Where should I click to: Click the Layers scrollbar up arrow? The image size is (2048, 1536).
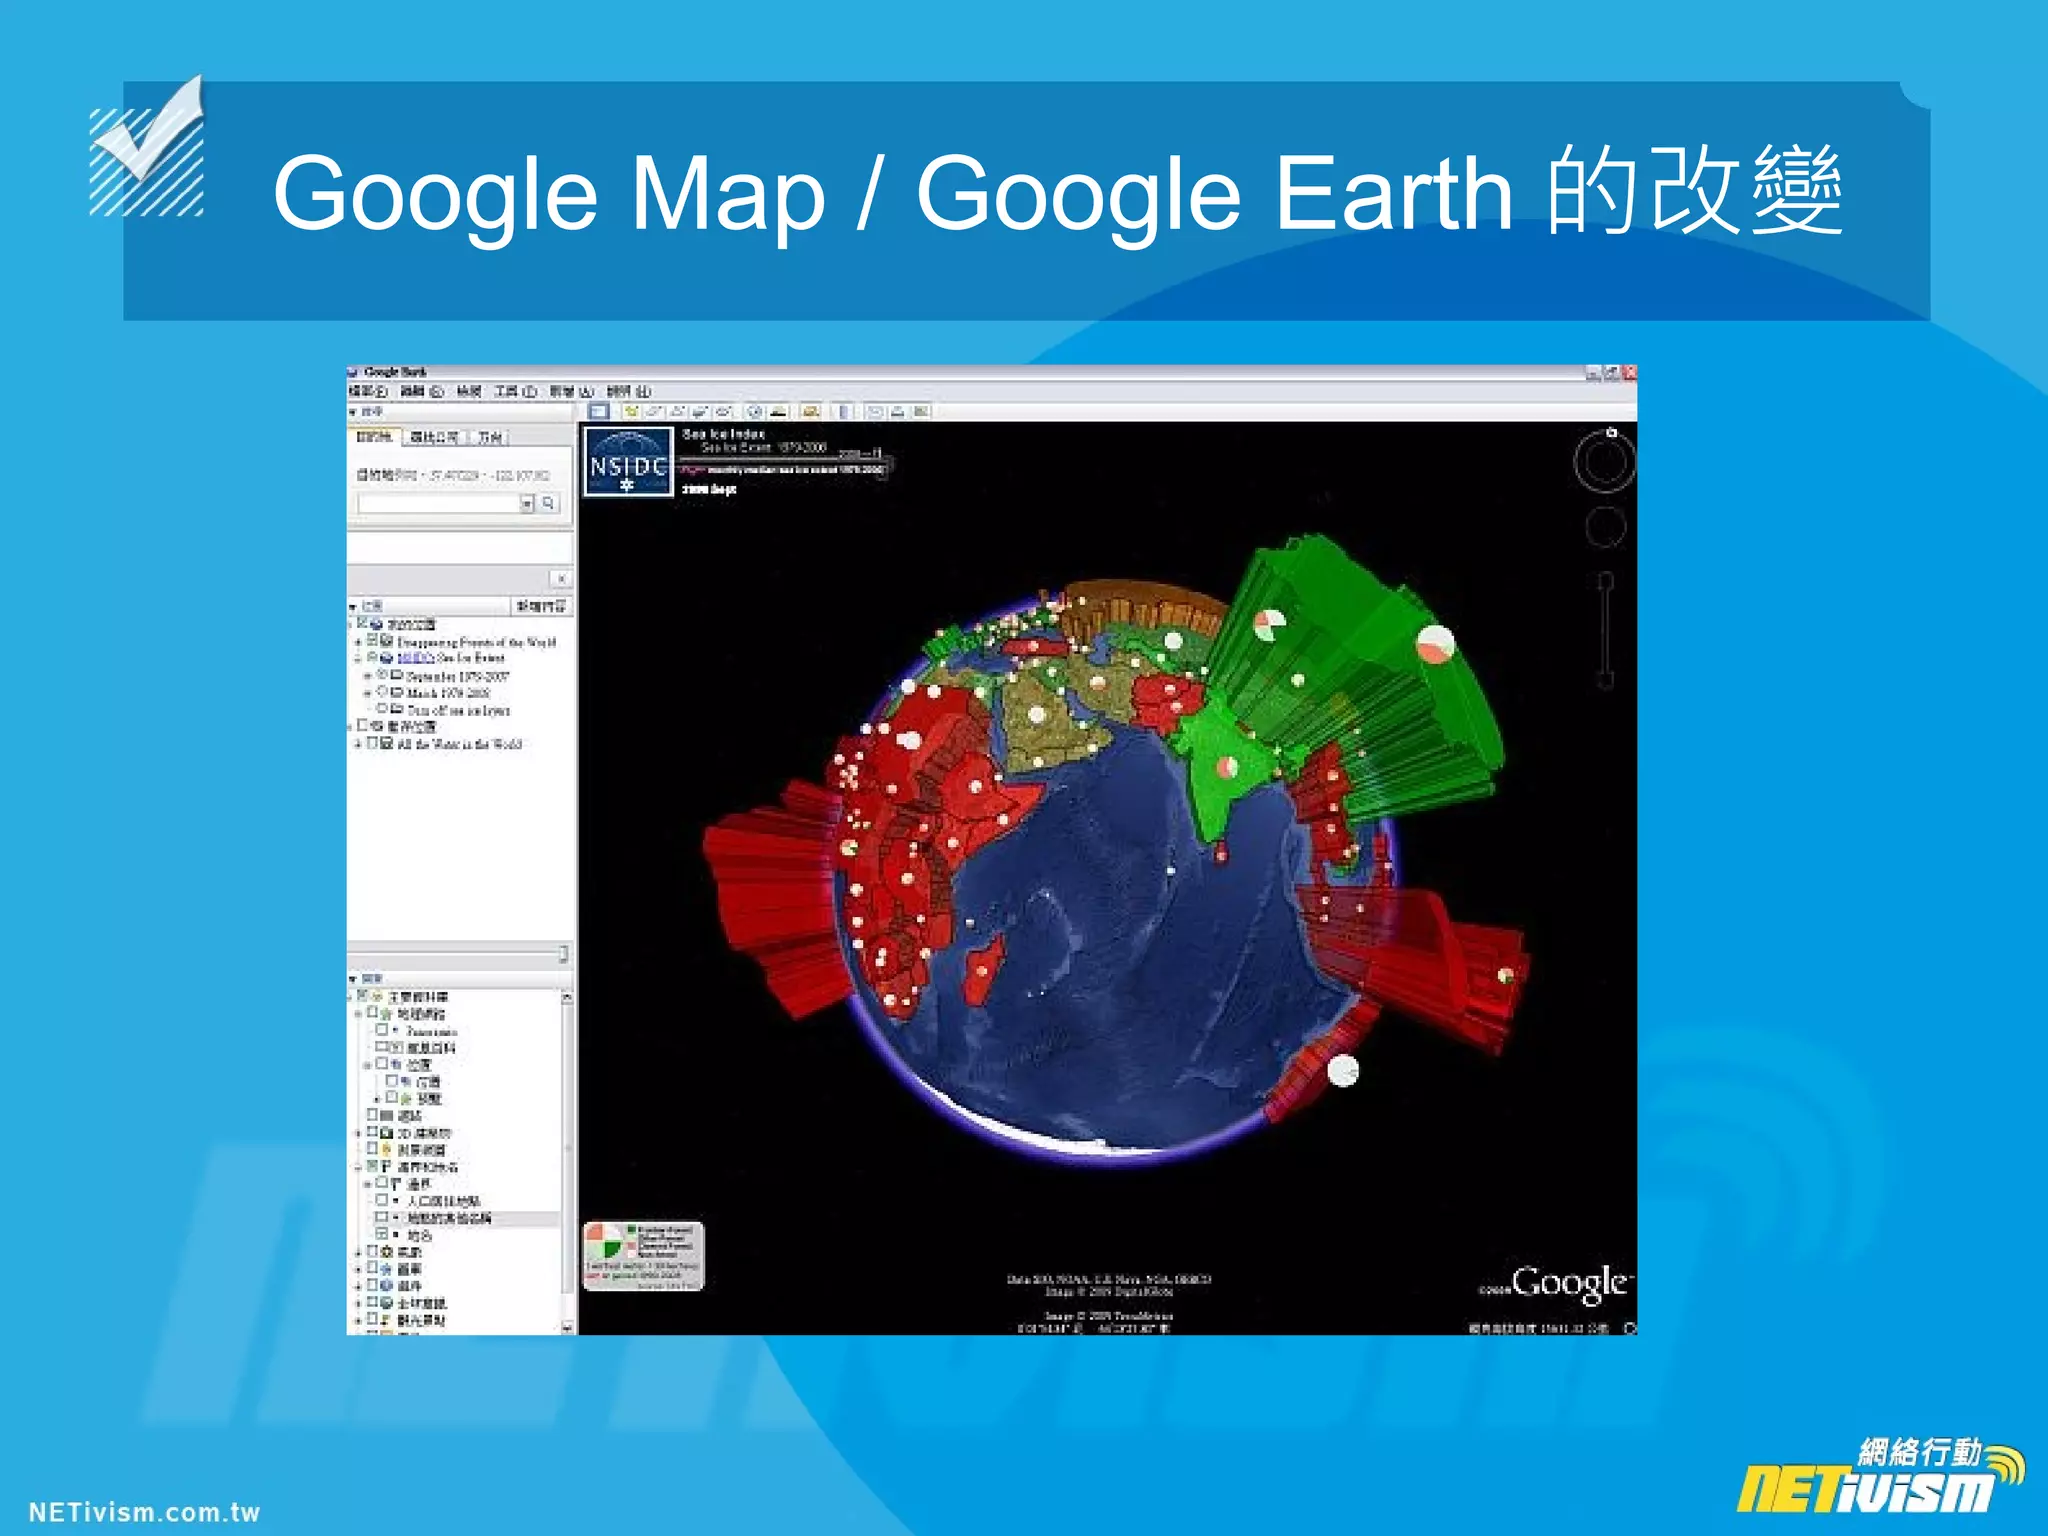(567, 997)
